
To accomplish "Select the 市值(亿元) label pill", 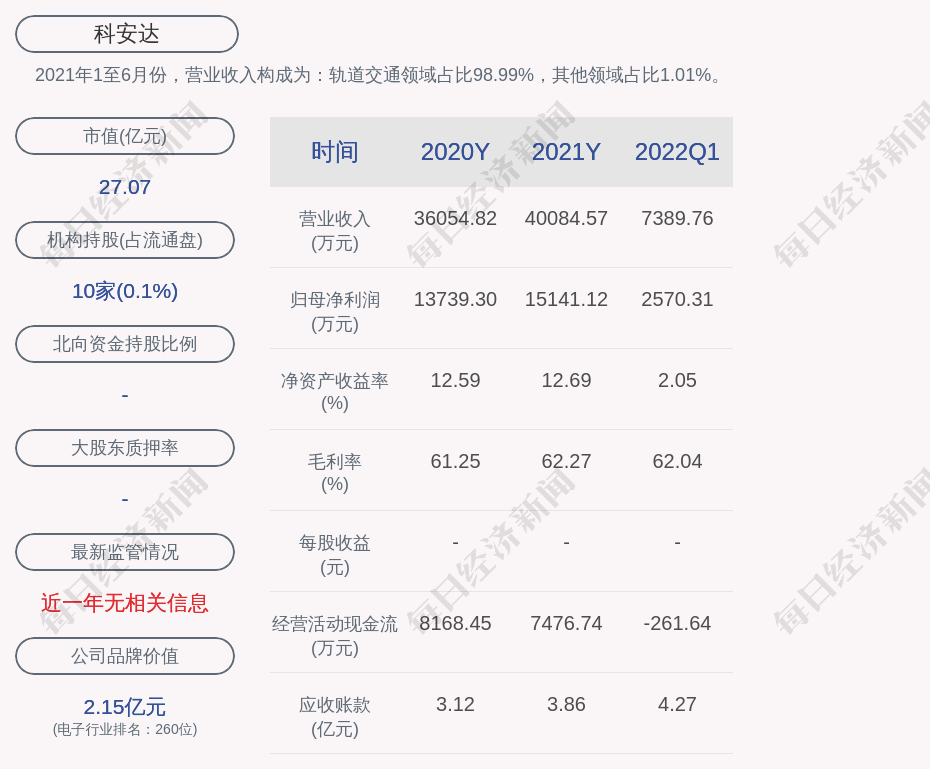I will (125, 136).
